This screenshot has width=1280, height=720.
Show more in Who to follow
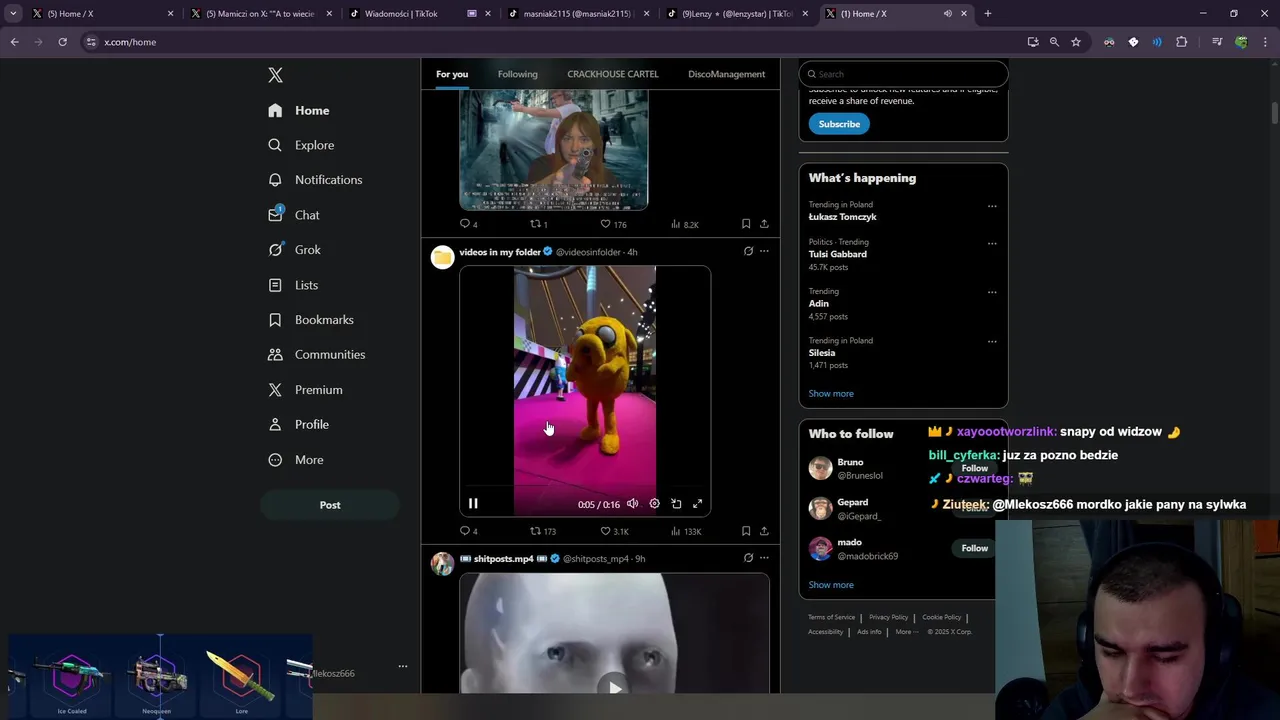coord(831,585)
